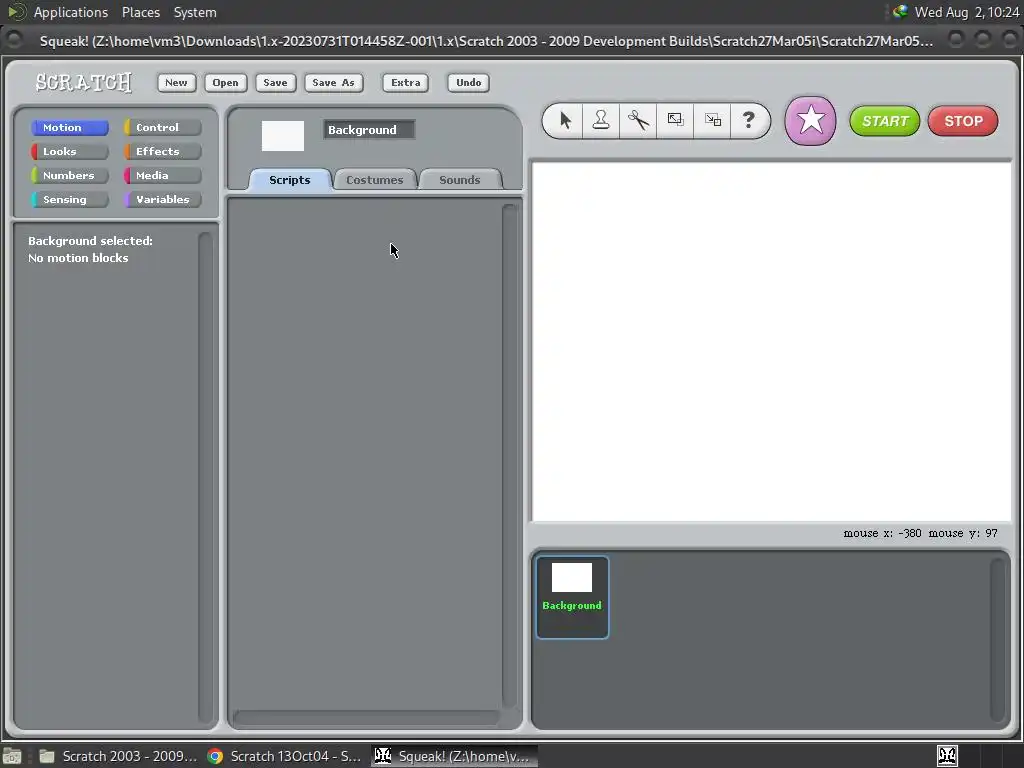The width and height of the screenshot is (1024, 768).
Task: Click the window menu button at title bar left
Action: tap(14, 40)
